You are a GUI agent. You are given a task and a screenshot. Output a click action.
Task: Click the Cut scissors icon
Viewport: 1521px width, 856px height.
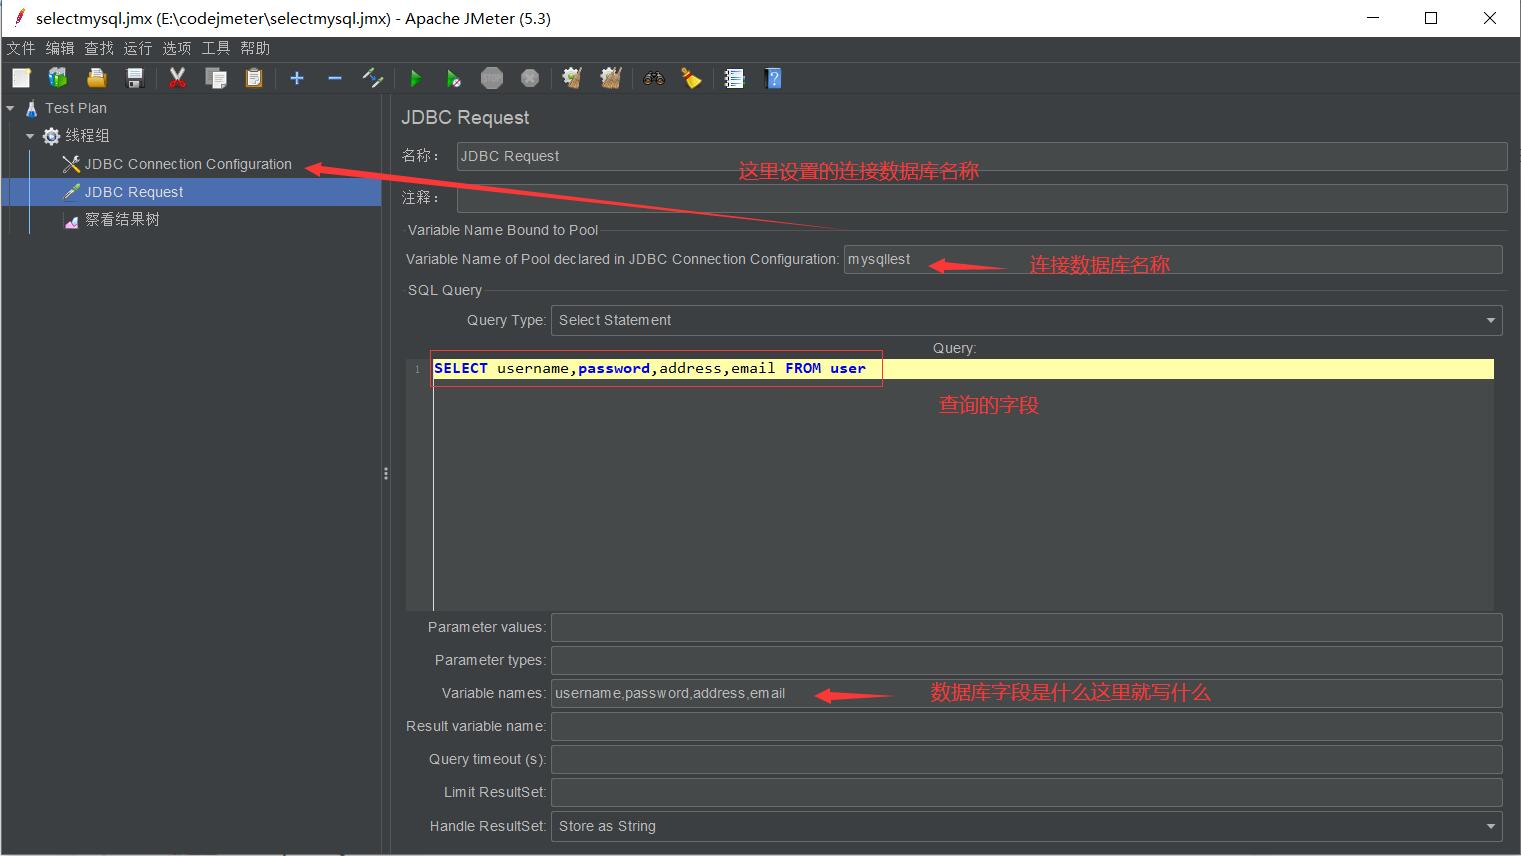[178, 78]
